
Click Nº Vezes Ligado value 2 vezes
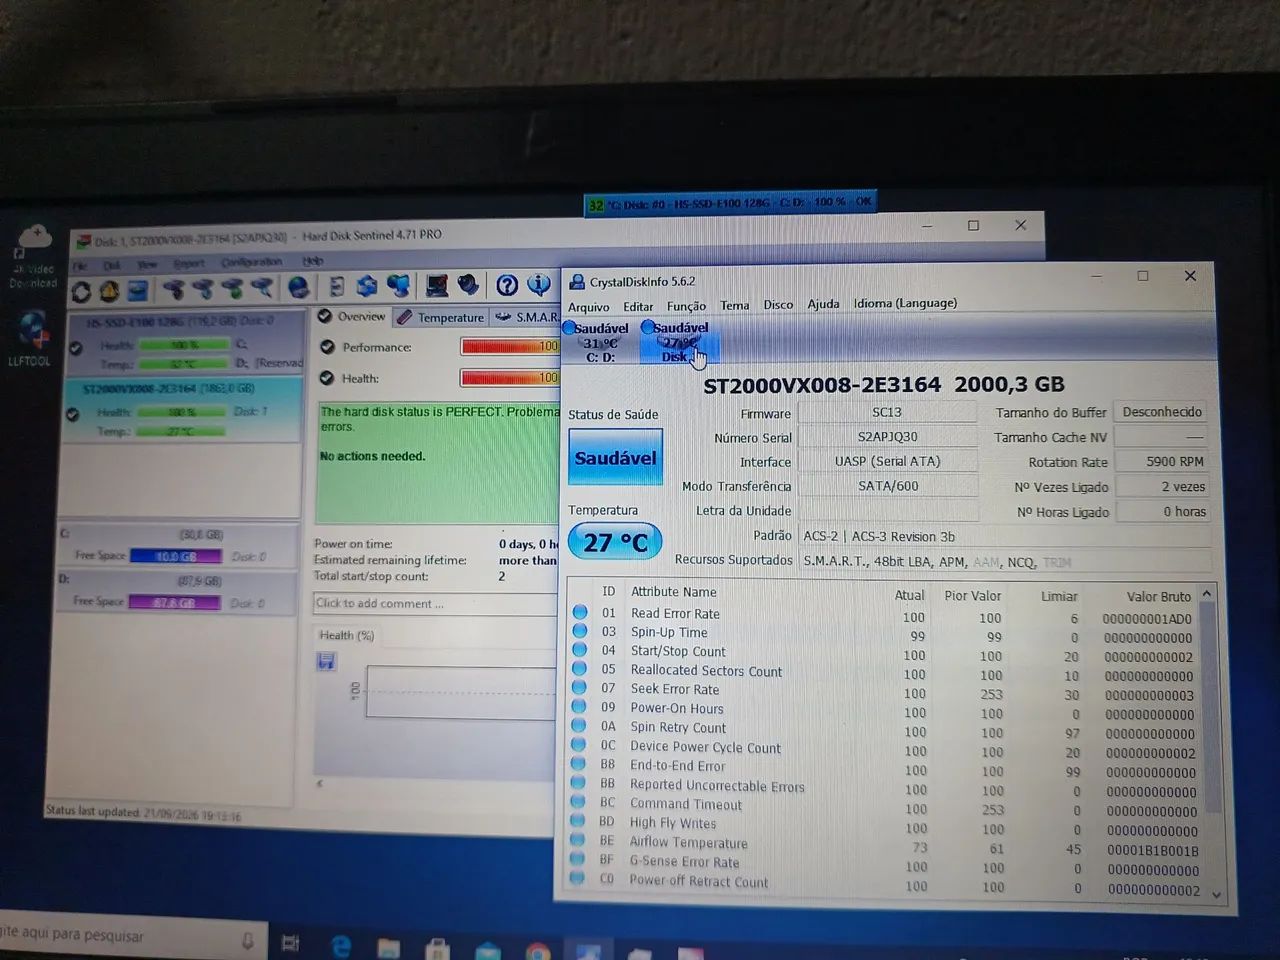click(1161, 486)
